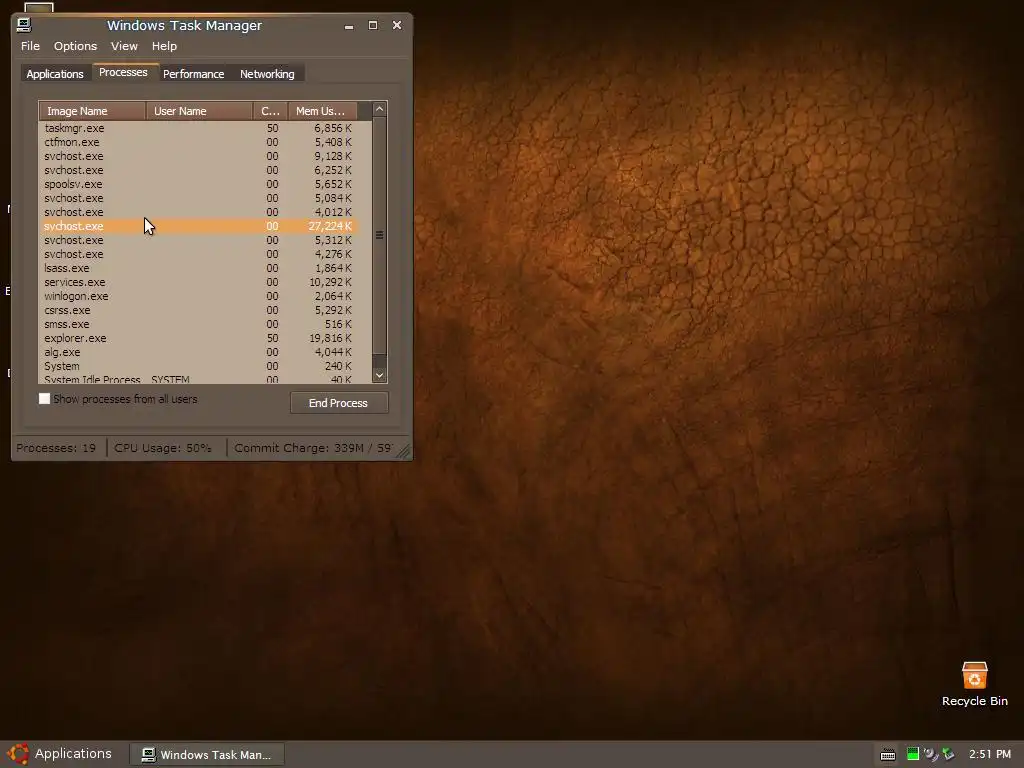
Task: Select svchost.exe row using 9,128 K
Action: click(198, 156)
